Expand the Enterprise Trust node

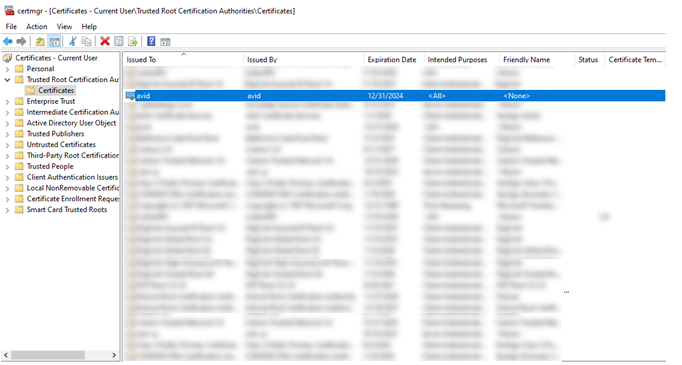[7, 101]
